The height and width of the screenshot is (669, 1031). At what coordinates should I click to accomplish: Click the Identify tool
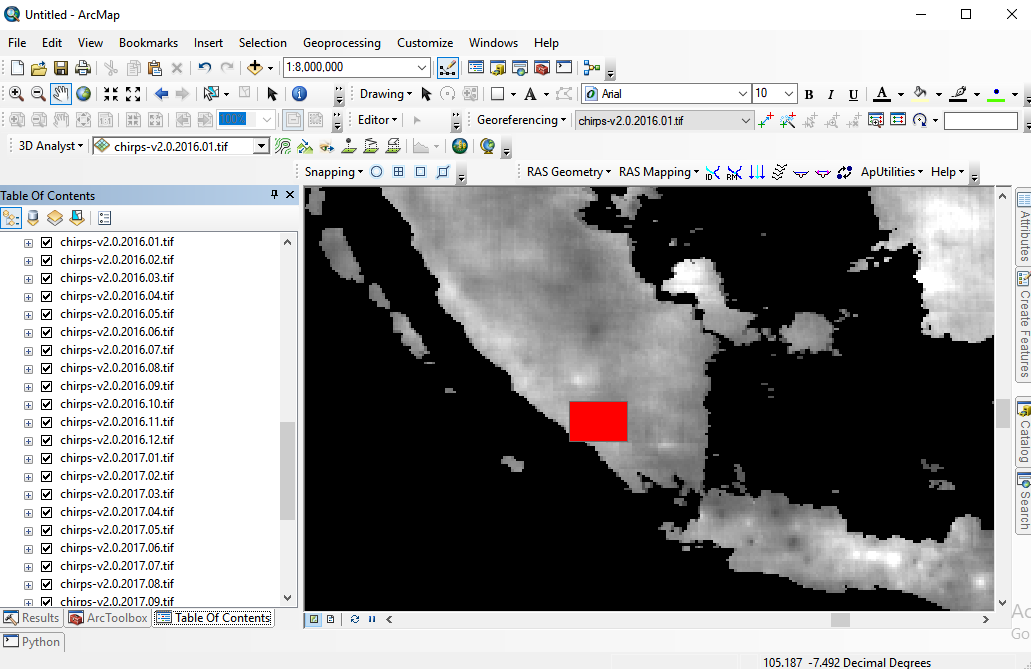(x=299, y=93)
